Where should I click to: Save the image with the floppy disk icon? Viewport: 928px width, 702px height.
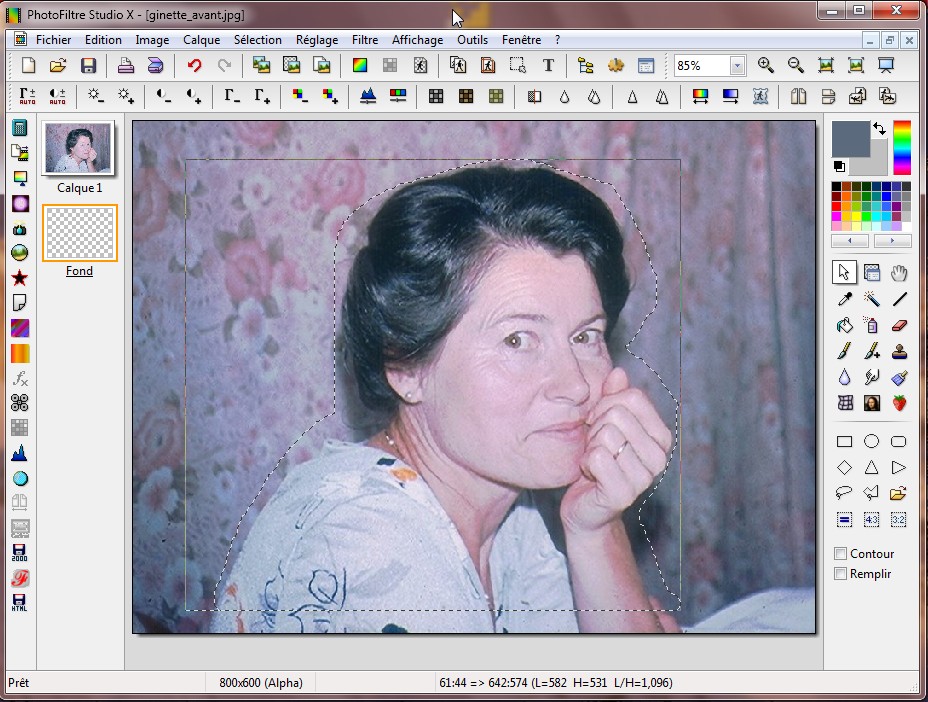point(88,65)
